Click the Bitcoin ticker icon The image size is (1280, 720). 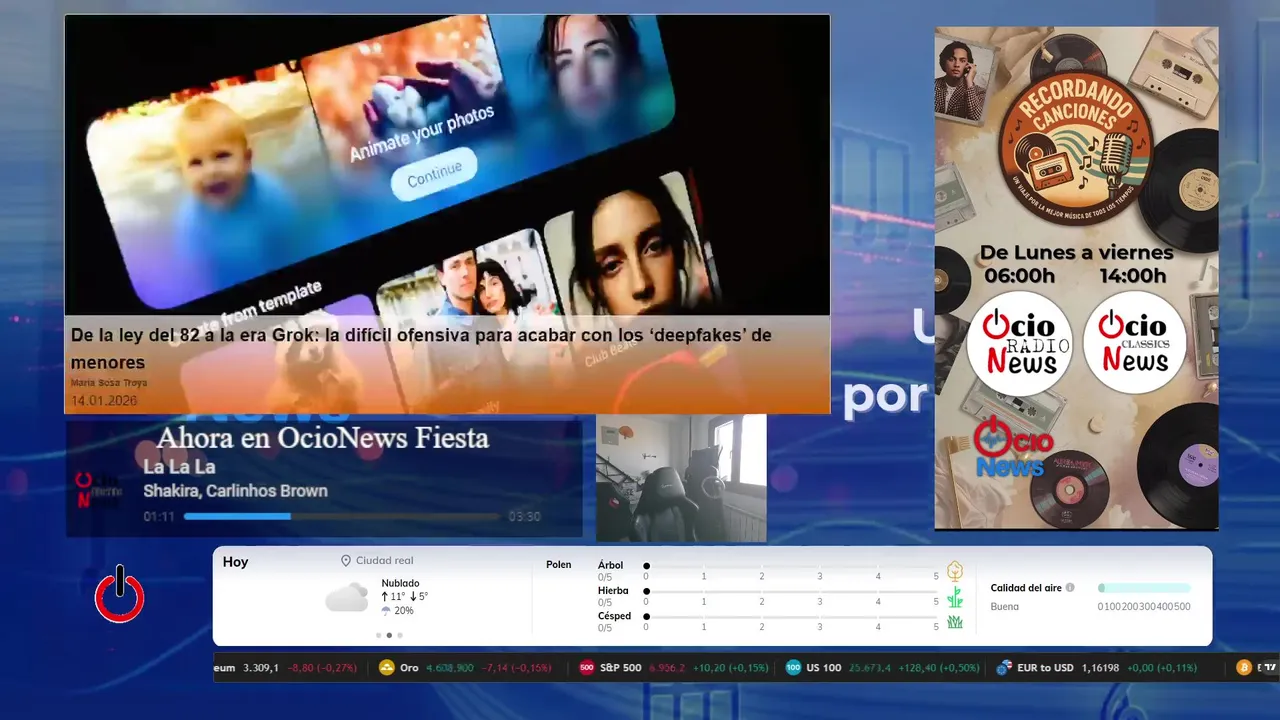(1244, 668)
